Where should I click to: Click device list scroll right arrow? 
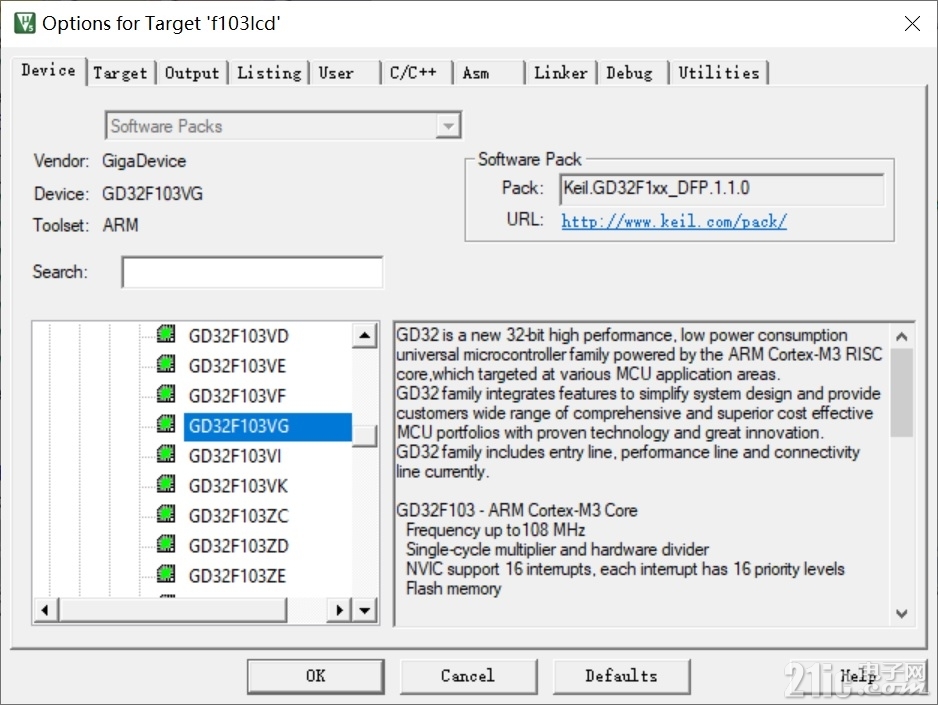pyautogui.click(x=339, y=611)
